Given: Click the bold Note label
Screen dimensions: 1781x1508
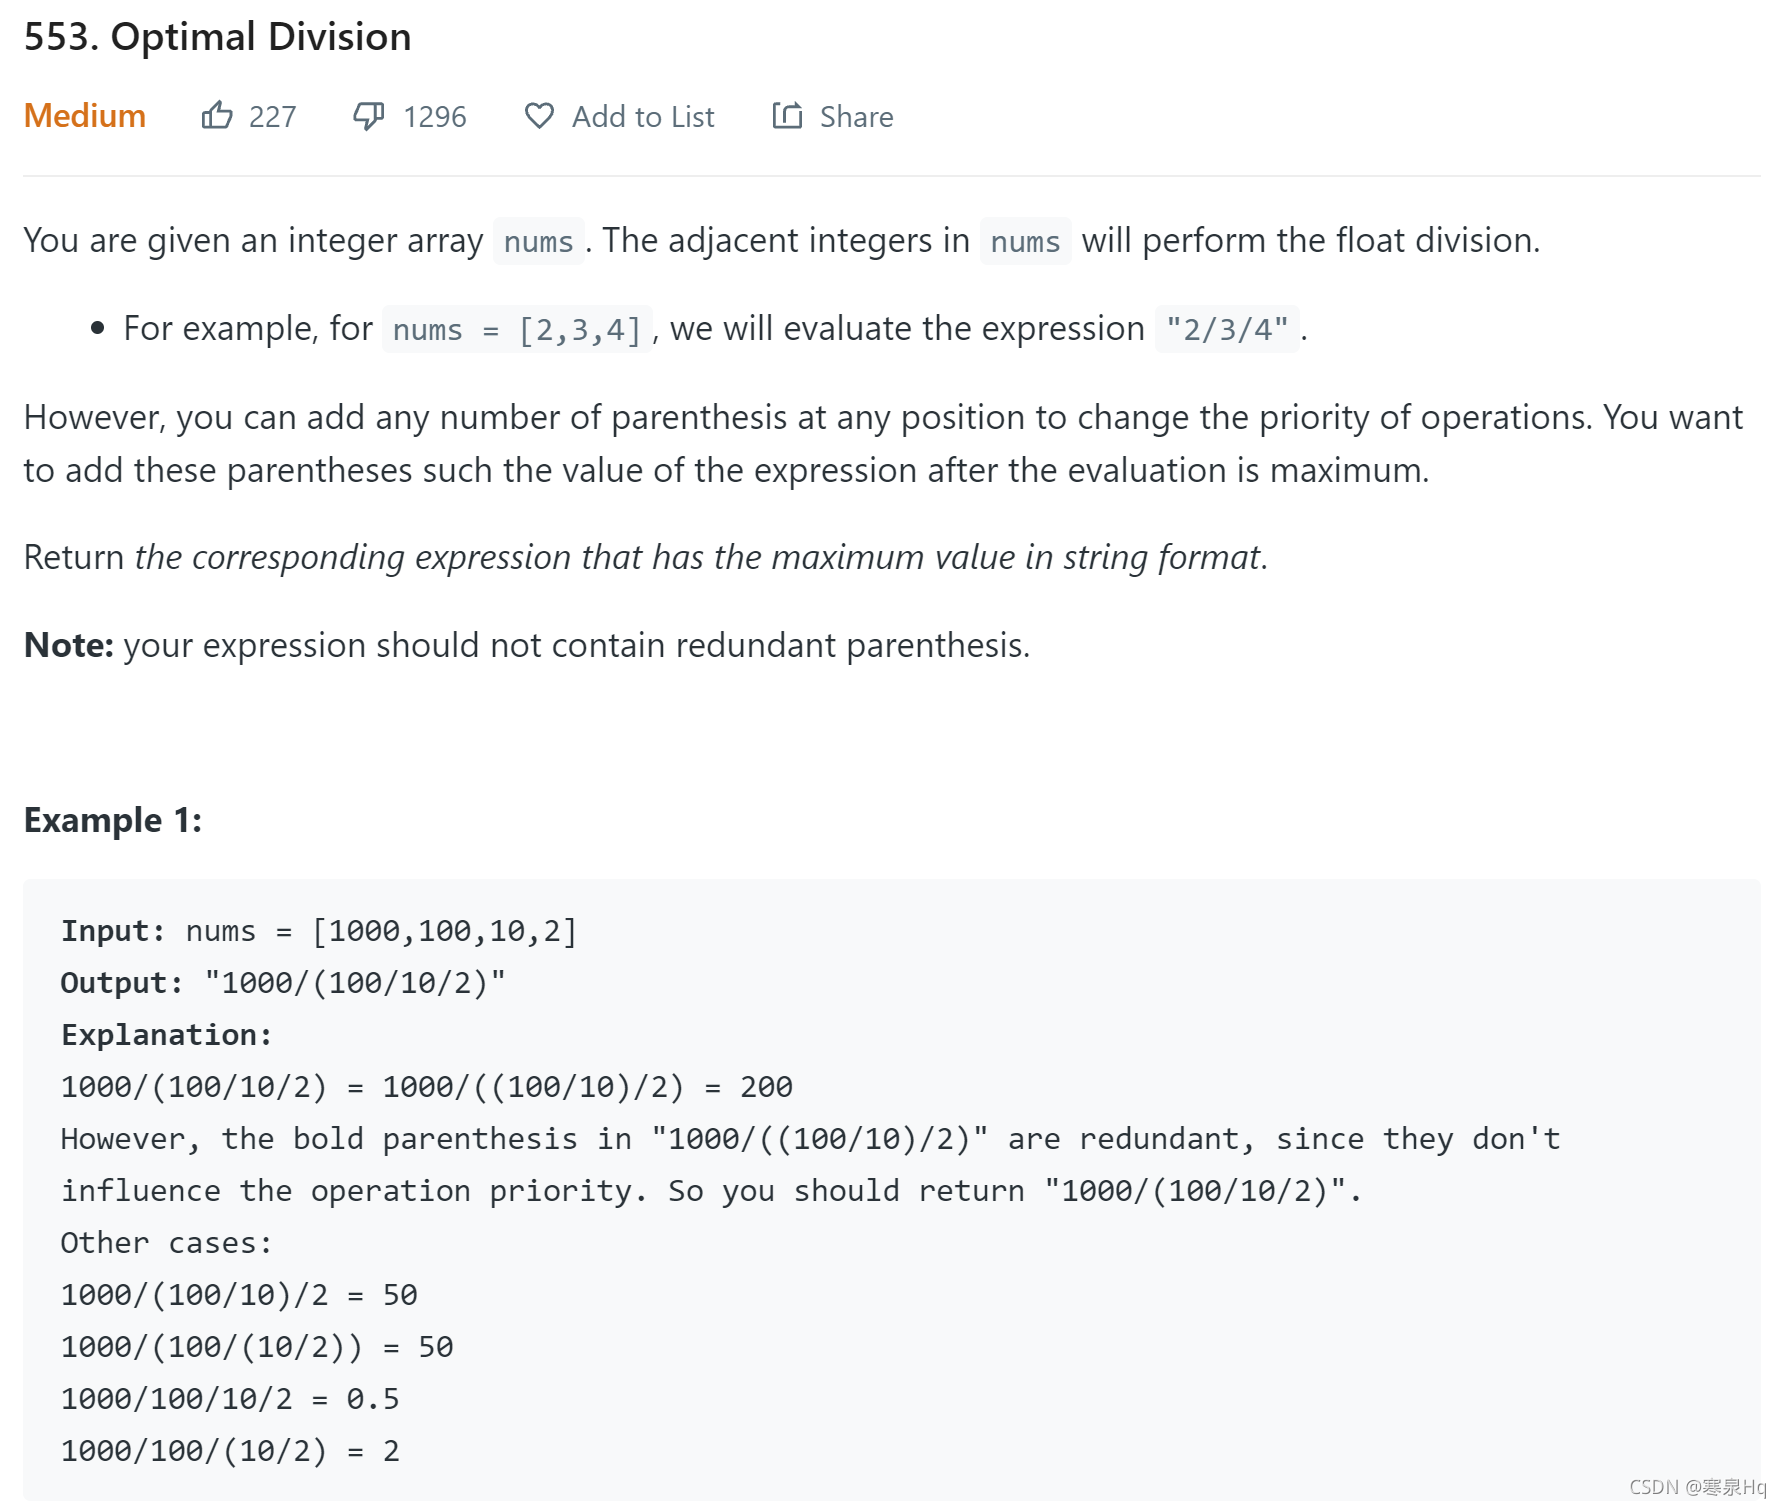Looking at the screenshot, I should (69, 645).
